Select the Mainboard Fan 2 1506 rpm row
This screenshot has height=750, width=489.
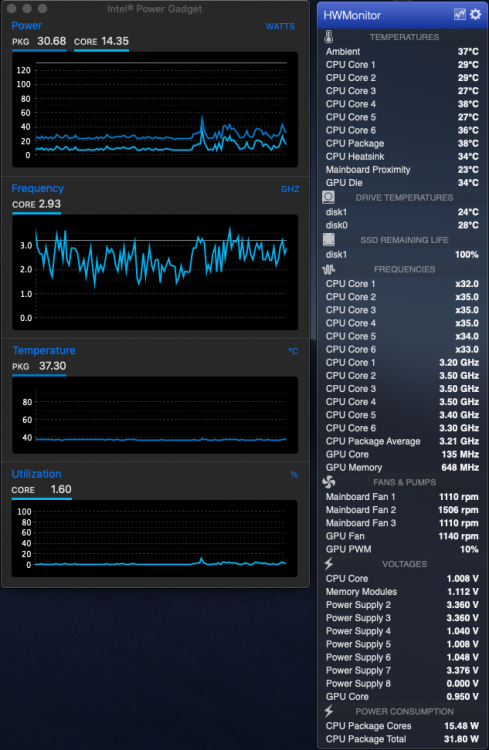click(402, 510)
